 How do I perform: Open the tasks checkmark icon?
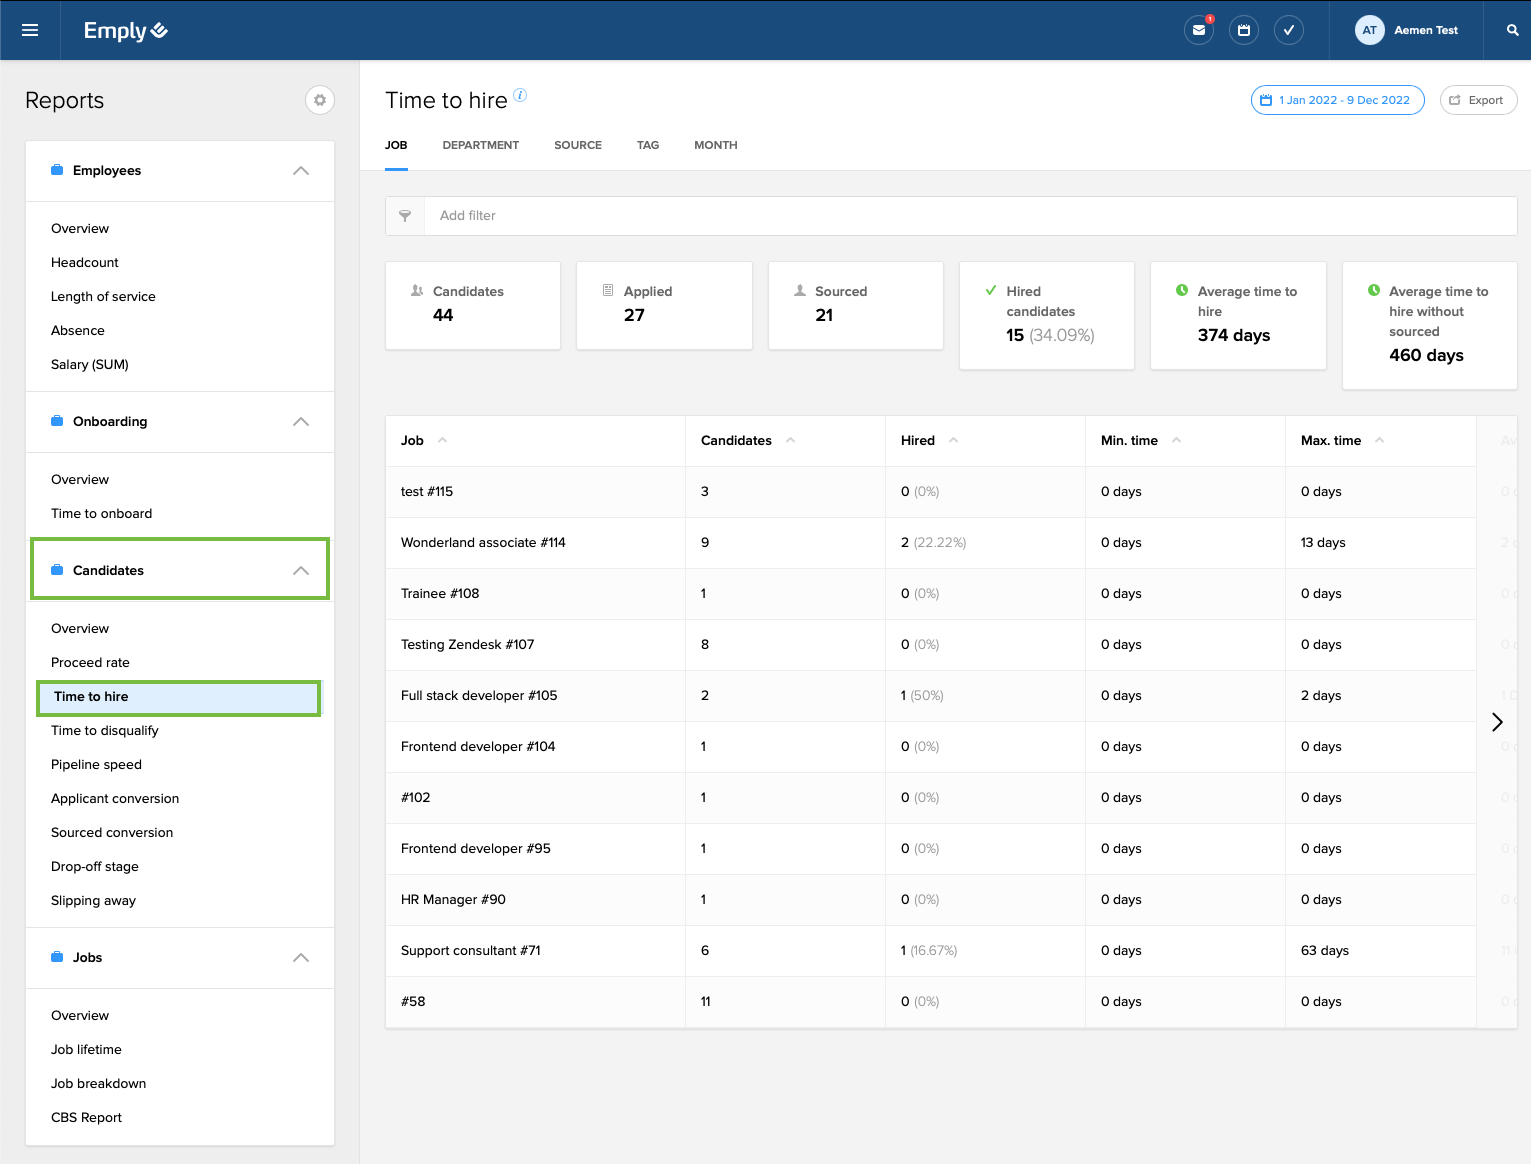1288,30
